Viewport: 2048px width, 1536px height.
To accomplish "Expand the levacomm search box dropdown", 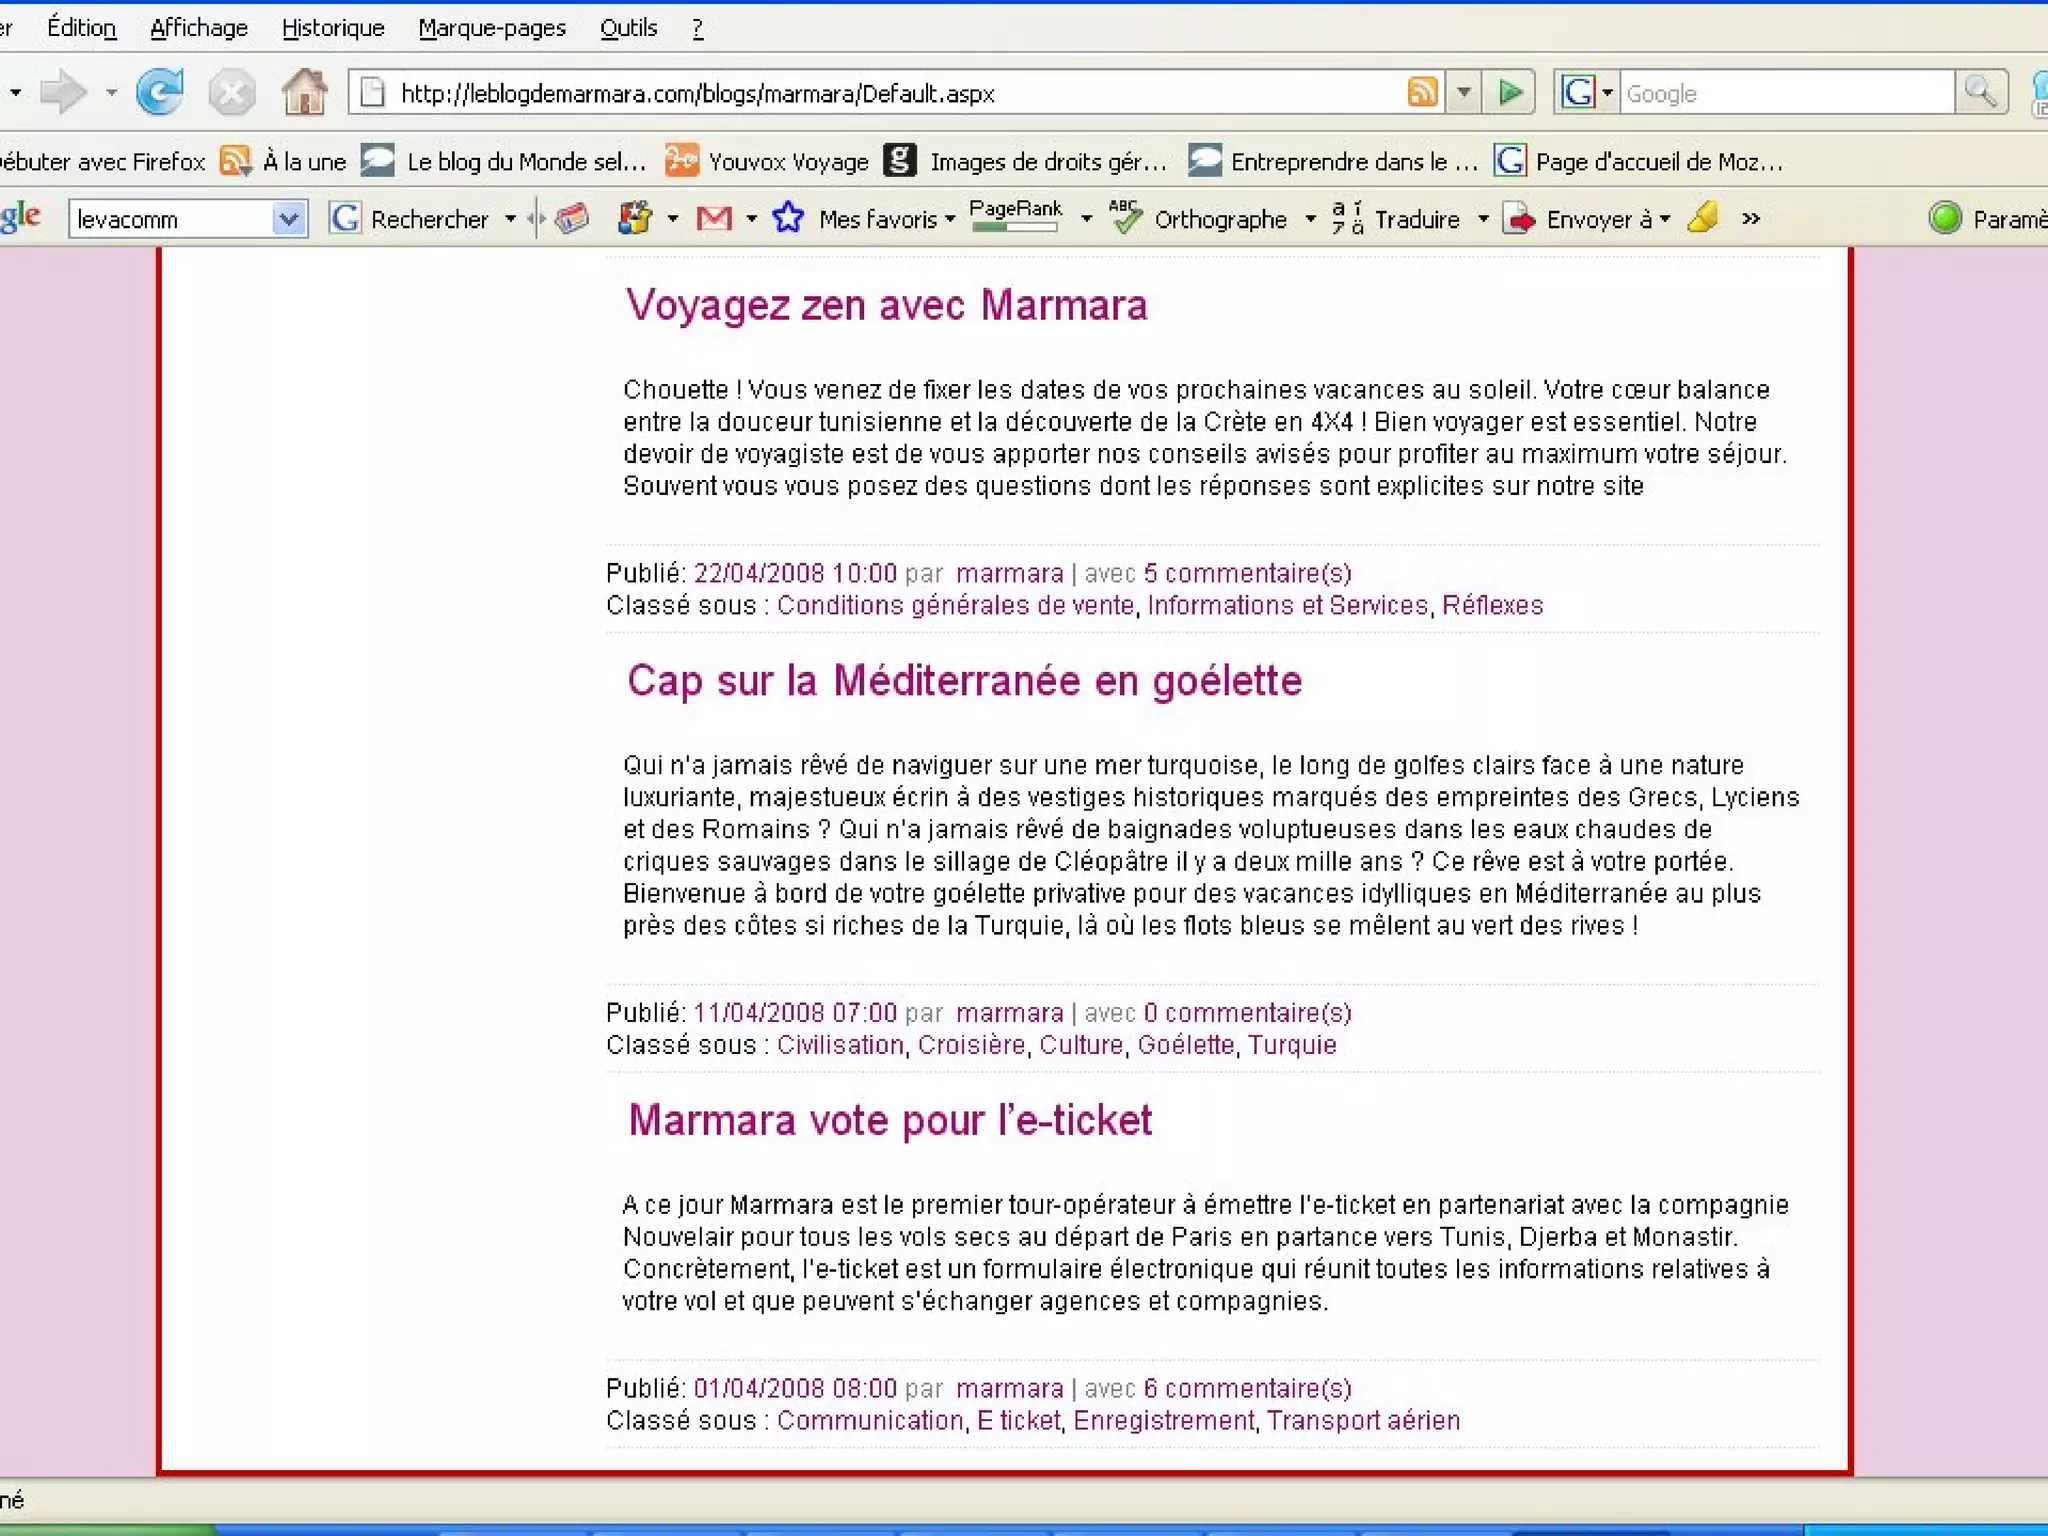I will 288,218.
